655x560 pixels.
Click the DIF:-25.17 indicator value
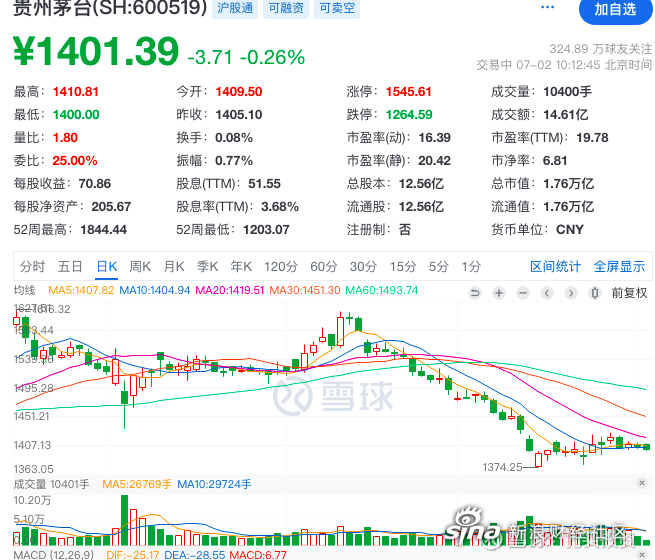(x=132, y=555)
